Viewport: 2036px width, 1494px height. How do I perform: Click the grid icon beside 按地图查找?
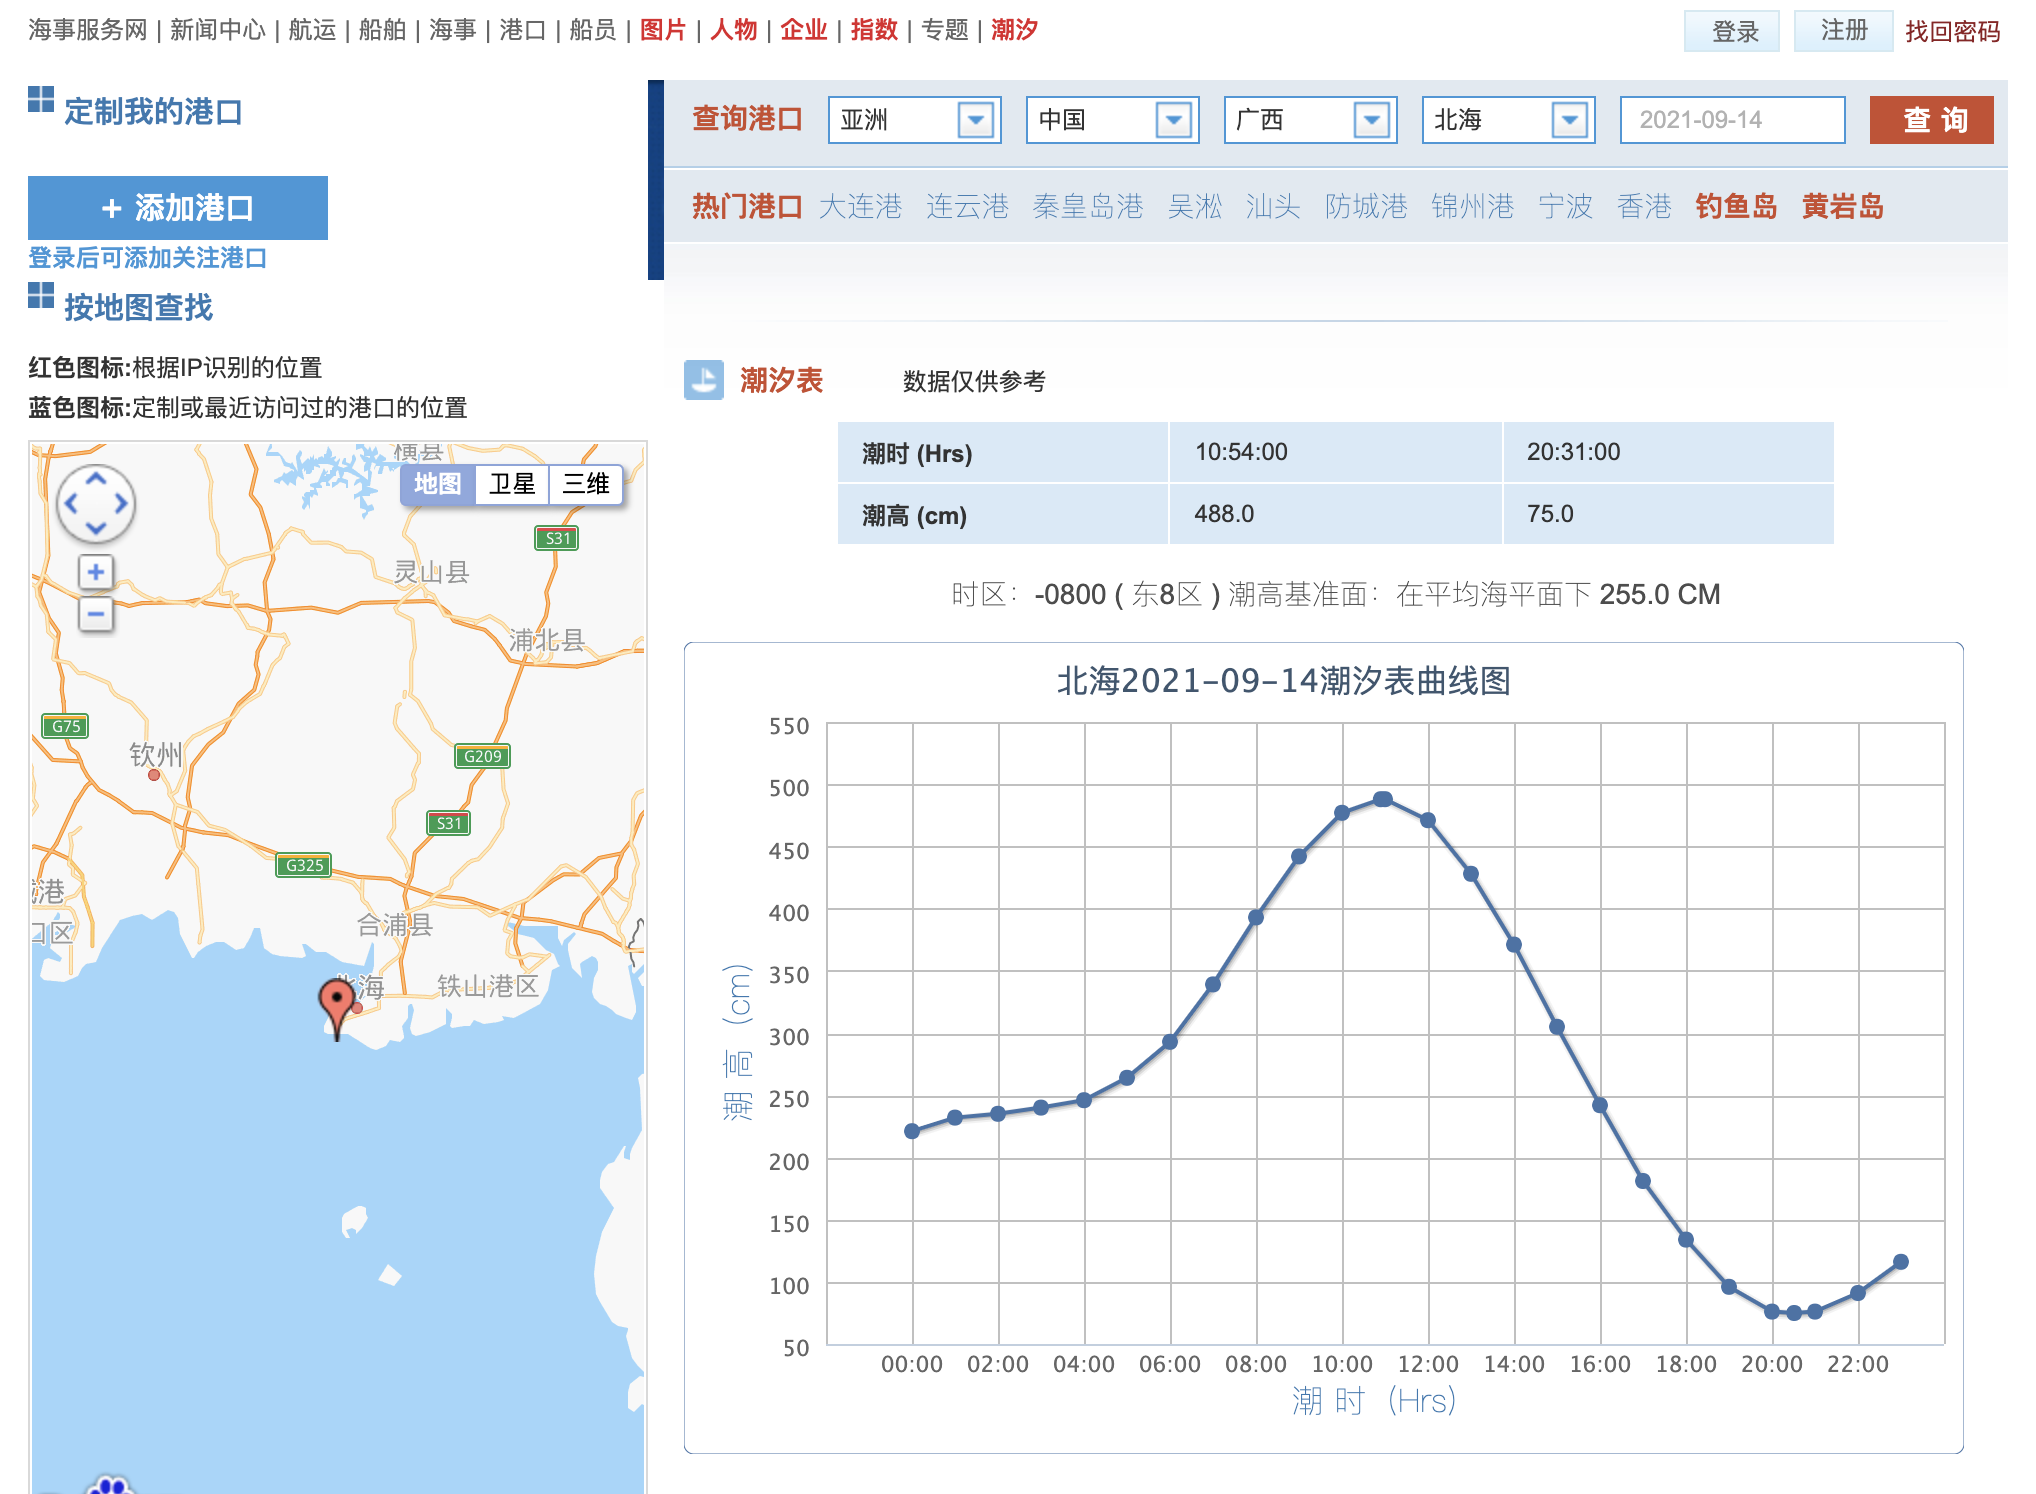(39, 294)
